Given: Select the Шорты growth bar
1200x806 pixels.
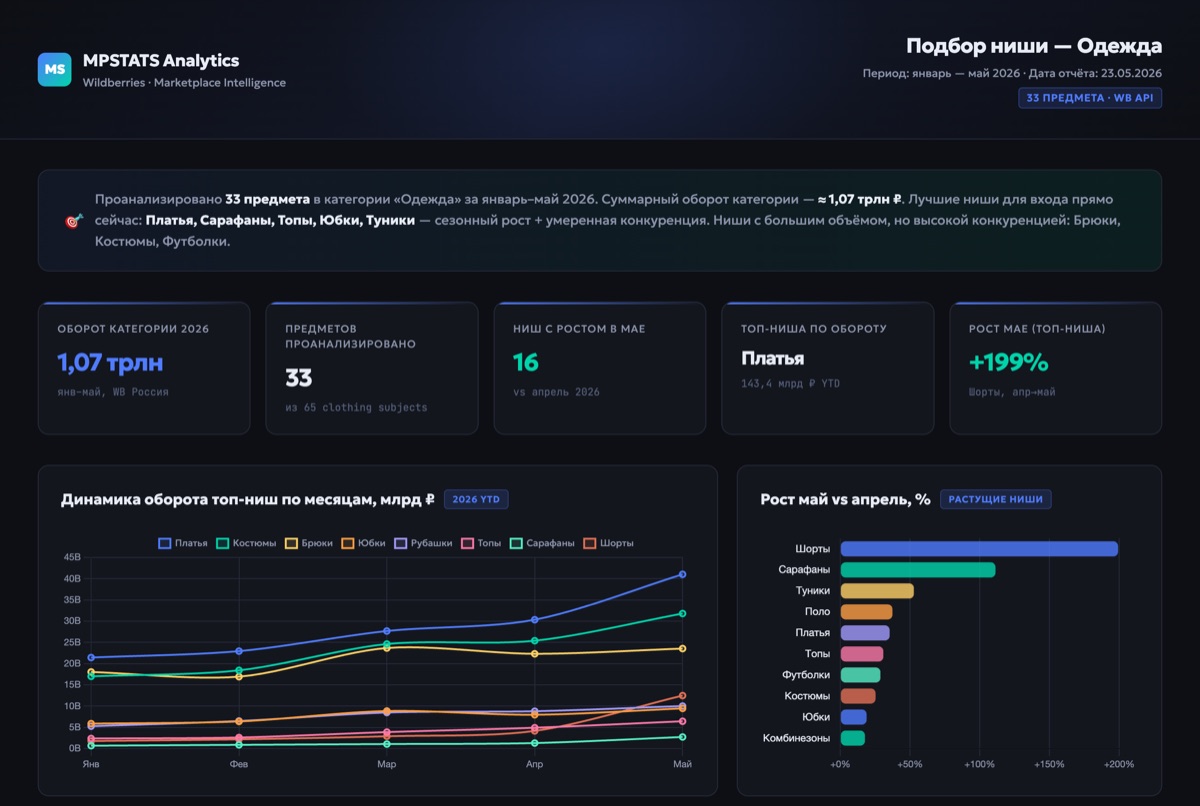Looking at the screenshot, I should [x=979, y=549].
